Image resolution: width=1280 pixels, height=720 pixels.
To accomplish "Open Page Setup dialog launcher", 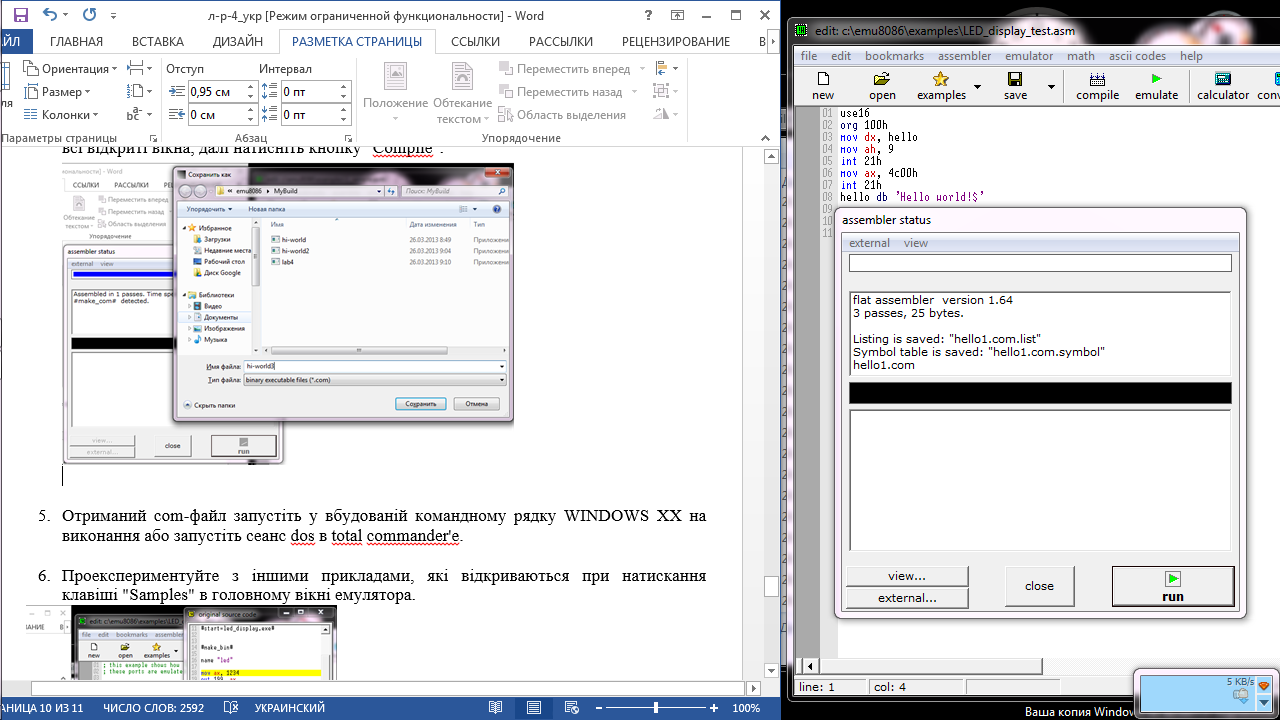I will point(153,139).
